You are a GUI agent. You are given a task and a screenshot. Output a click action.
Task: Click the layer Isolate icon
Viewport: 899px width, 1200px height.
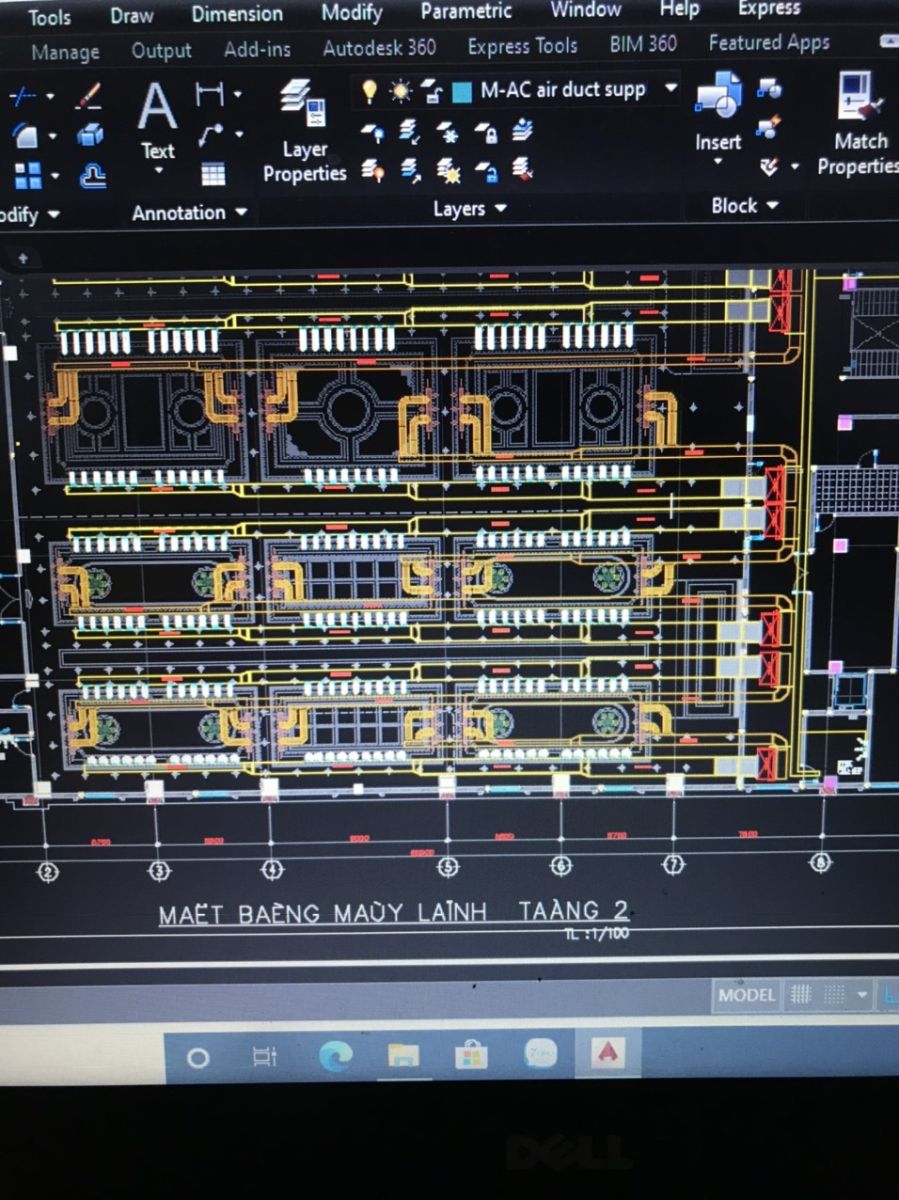click(x=409, y=130)
